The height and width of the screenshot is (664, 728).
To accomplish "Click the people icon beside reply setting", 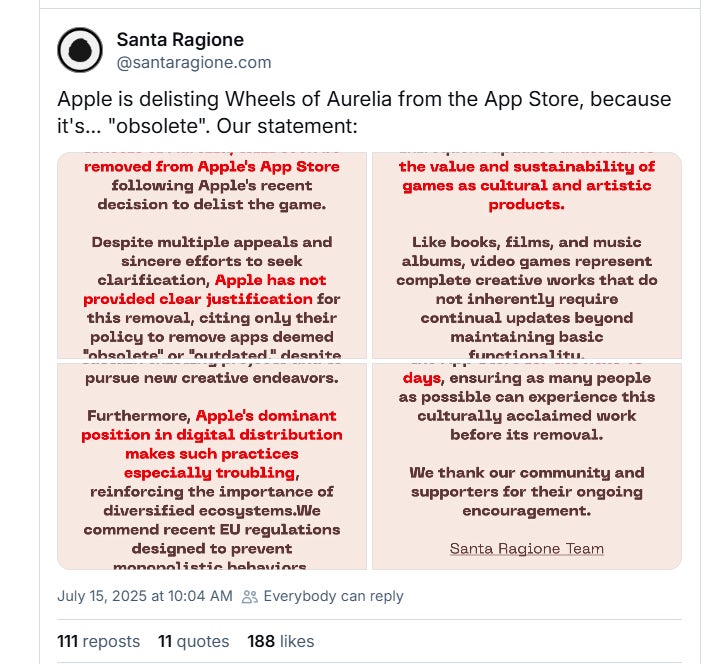I will [250, 596].
